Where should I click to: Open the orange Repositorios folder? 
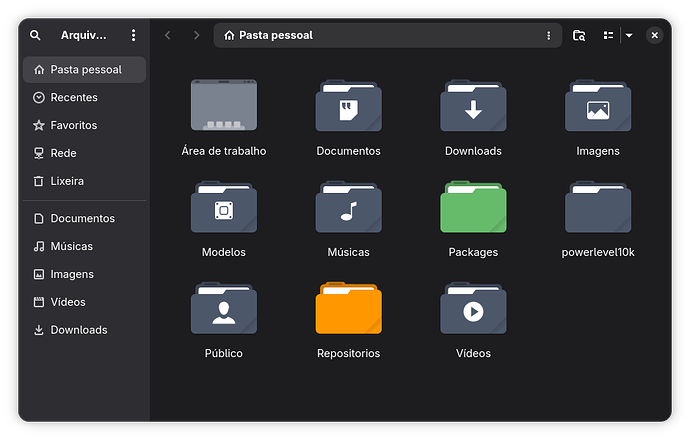pyautogui.click(x=348, y=309)
